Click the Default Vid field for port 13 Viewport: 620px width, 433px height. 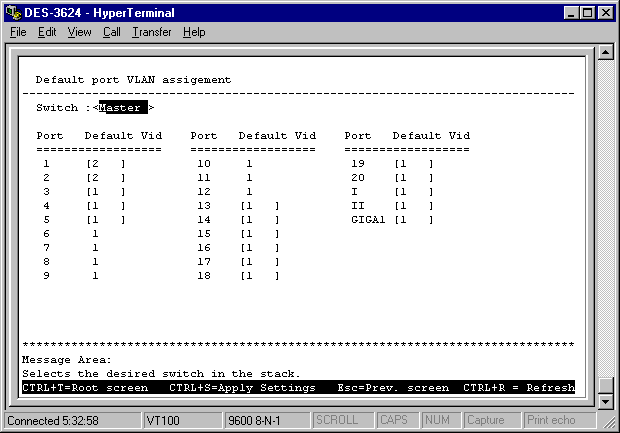click(259, 205)
